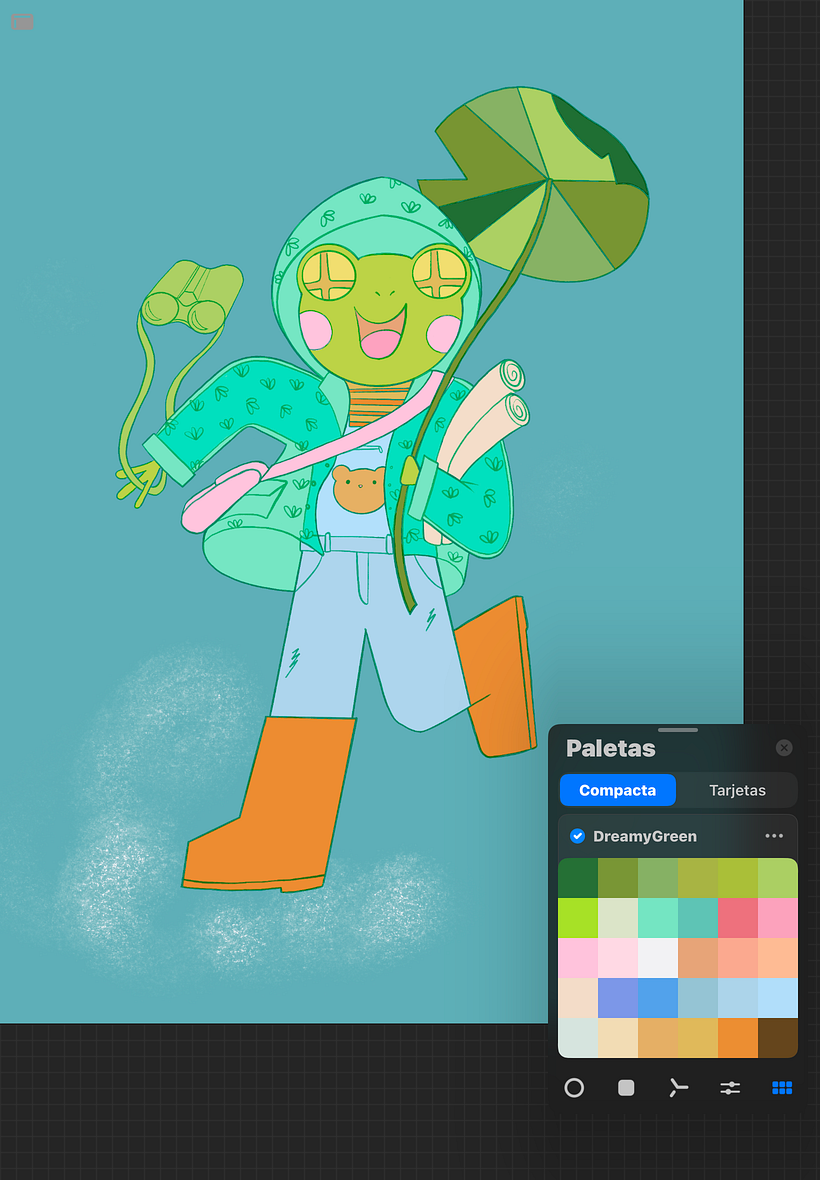
Task: Choose the bright lime green swatch
Action: [x=578, y=918]
